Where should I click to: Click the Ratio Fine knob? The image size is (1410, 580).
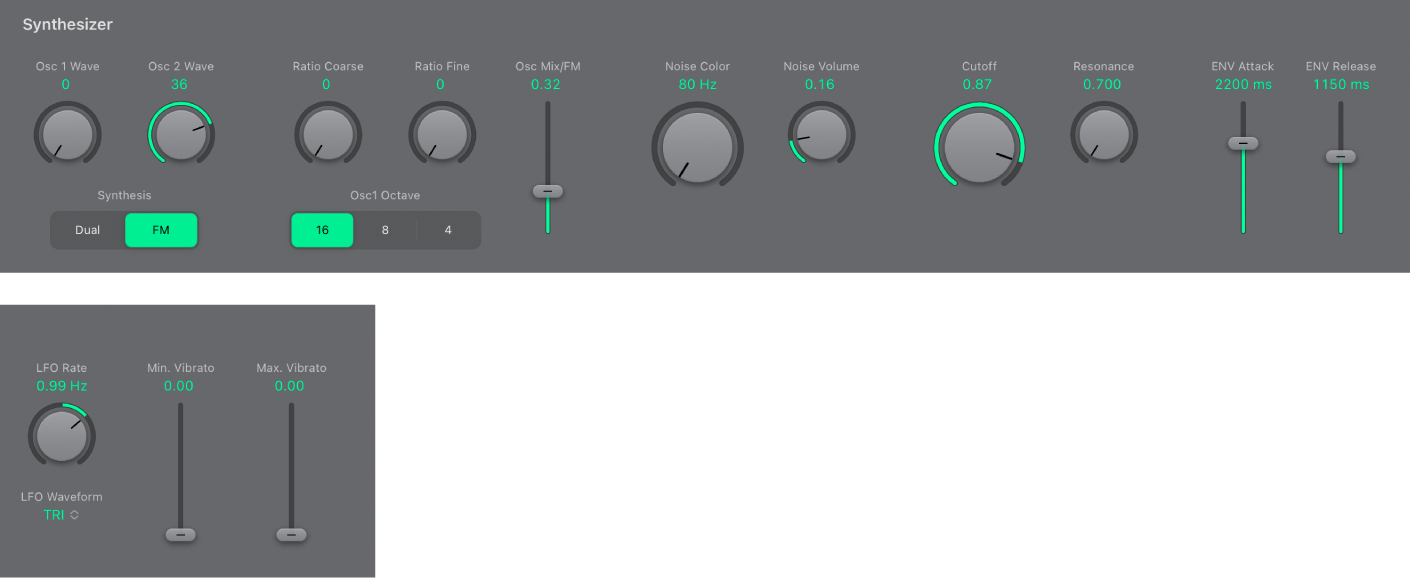click(441, 133)
